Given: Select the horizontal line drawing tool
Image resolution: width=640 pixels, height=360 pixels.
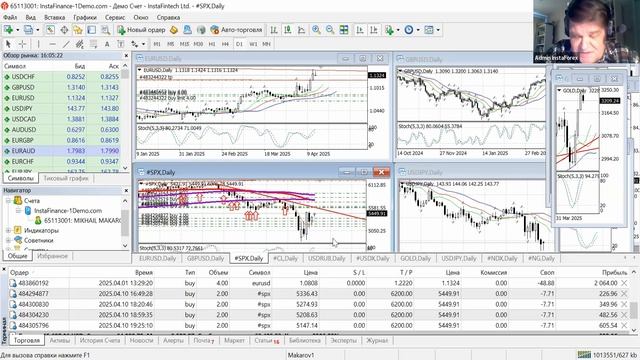Looking at the screenshot, I should point(52,44).
